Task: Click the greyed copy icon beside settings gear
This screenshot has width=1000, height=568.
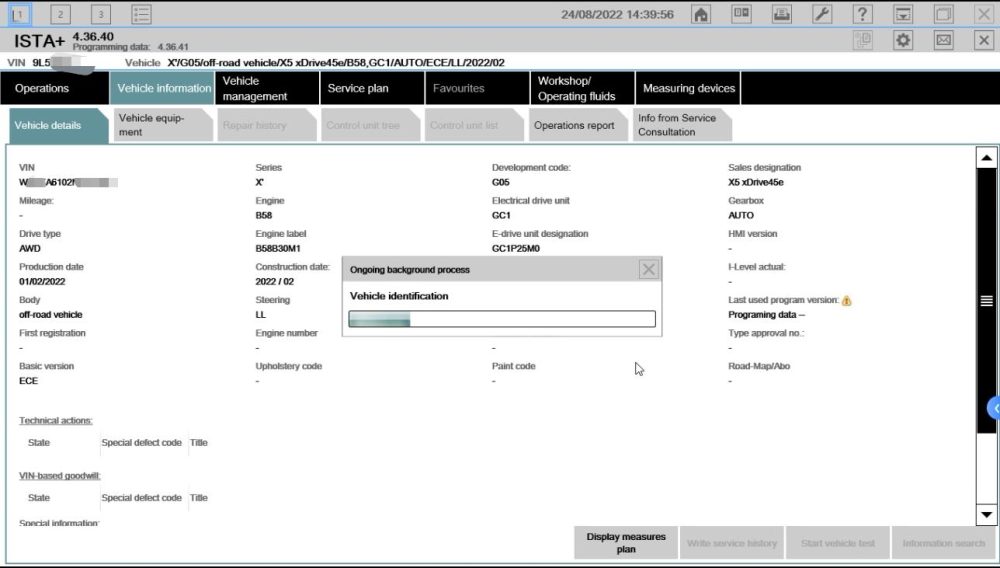Action: point(862,40)
